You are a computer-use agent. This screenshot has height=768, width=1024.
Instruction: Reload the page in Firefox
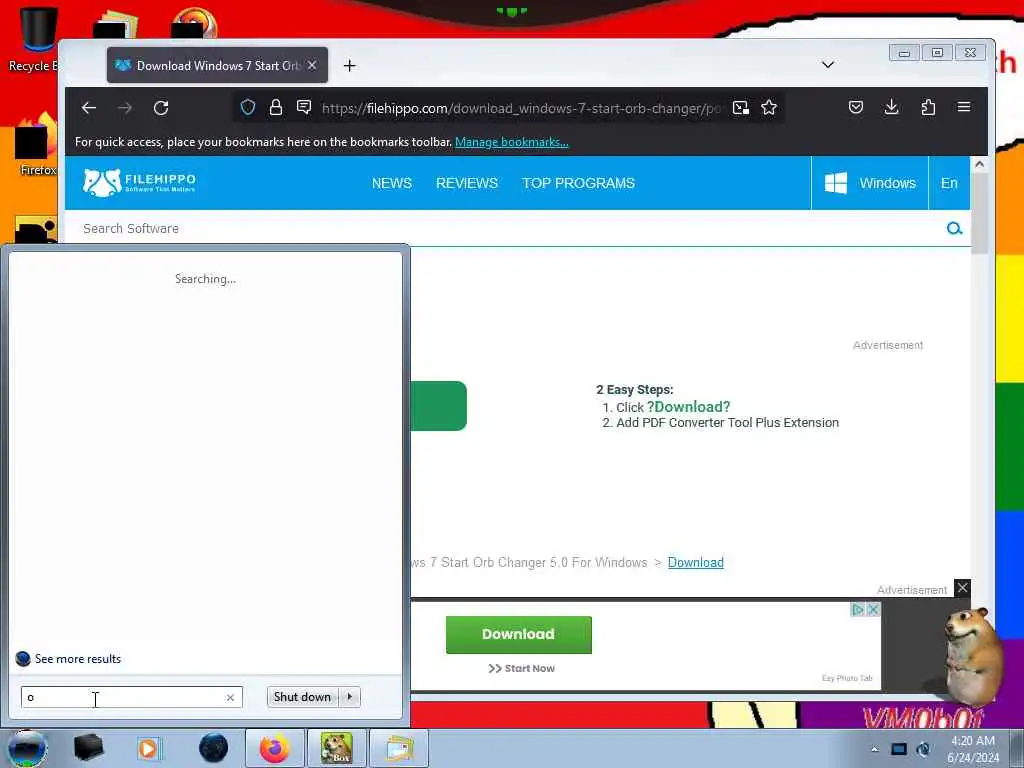coord(161,108)
